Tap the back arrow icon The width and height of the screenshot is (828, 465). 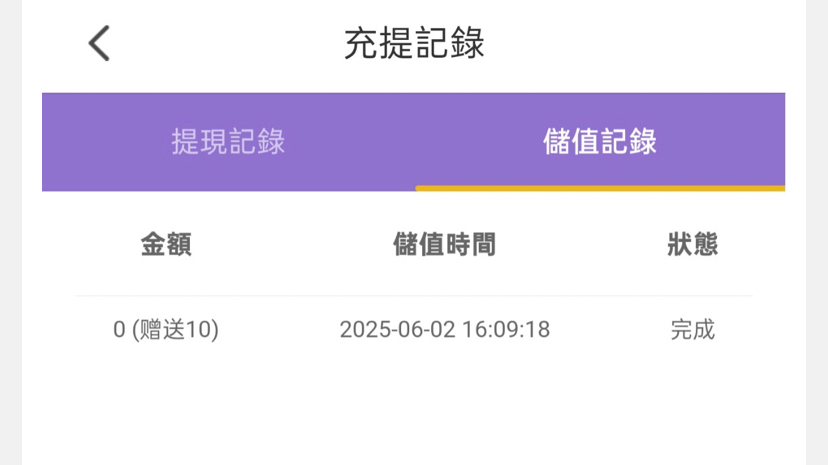click(99, 44)
